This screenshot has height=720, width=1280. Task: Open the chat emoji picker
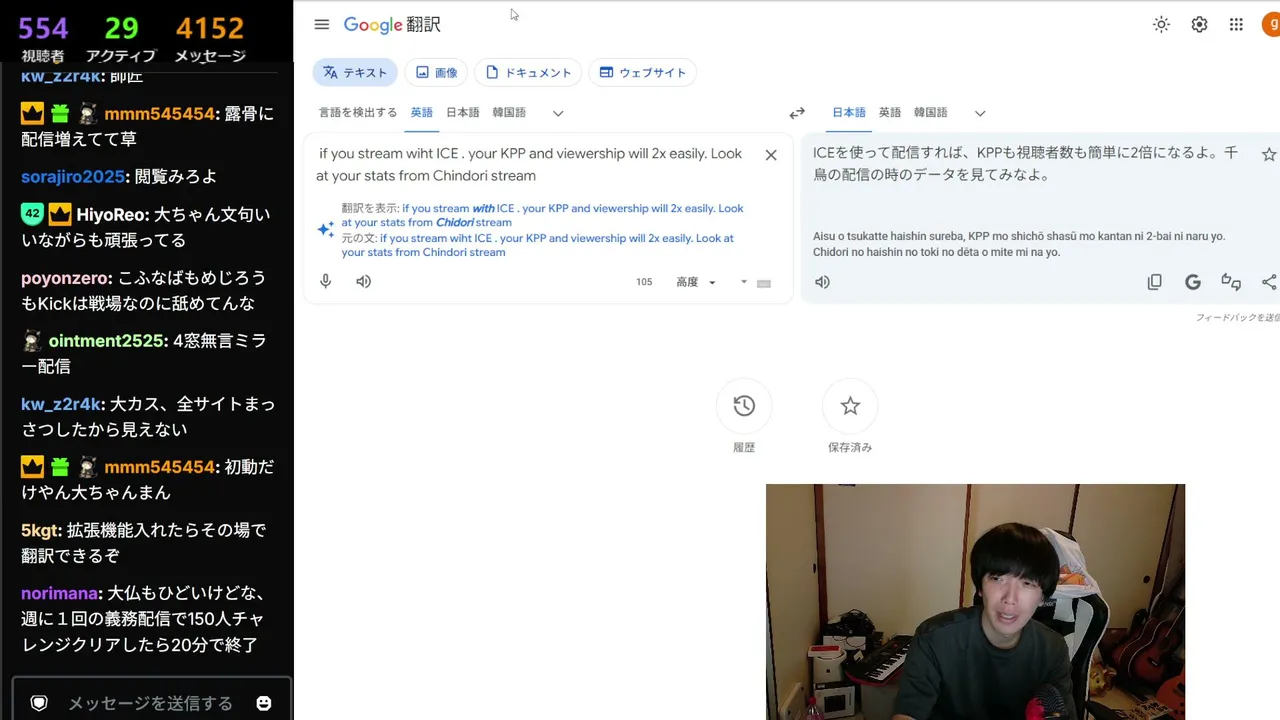(x=264, y=703)
